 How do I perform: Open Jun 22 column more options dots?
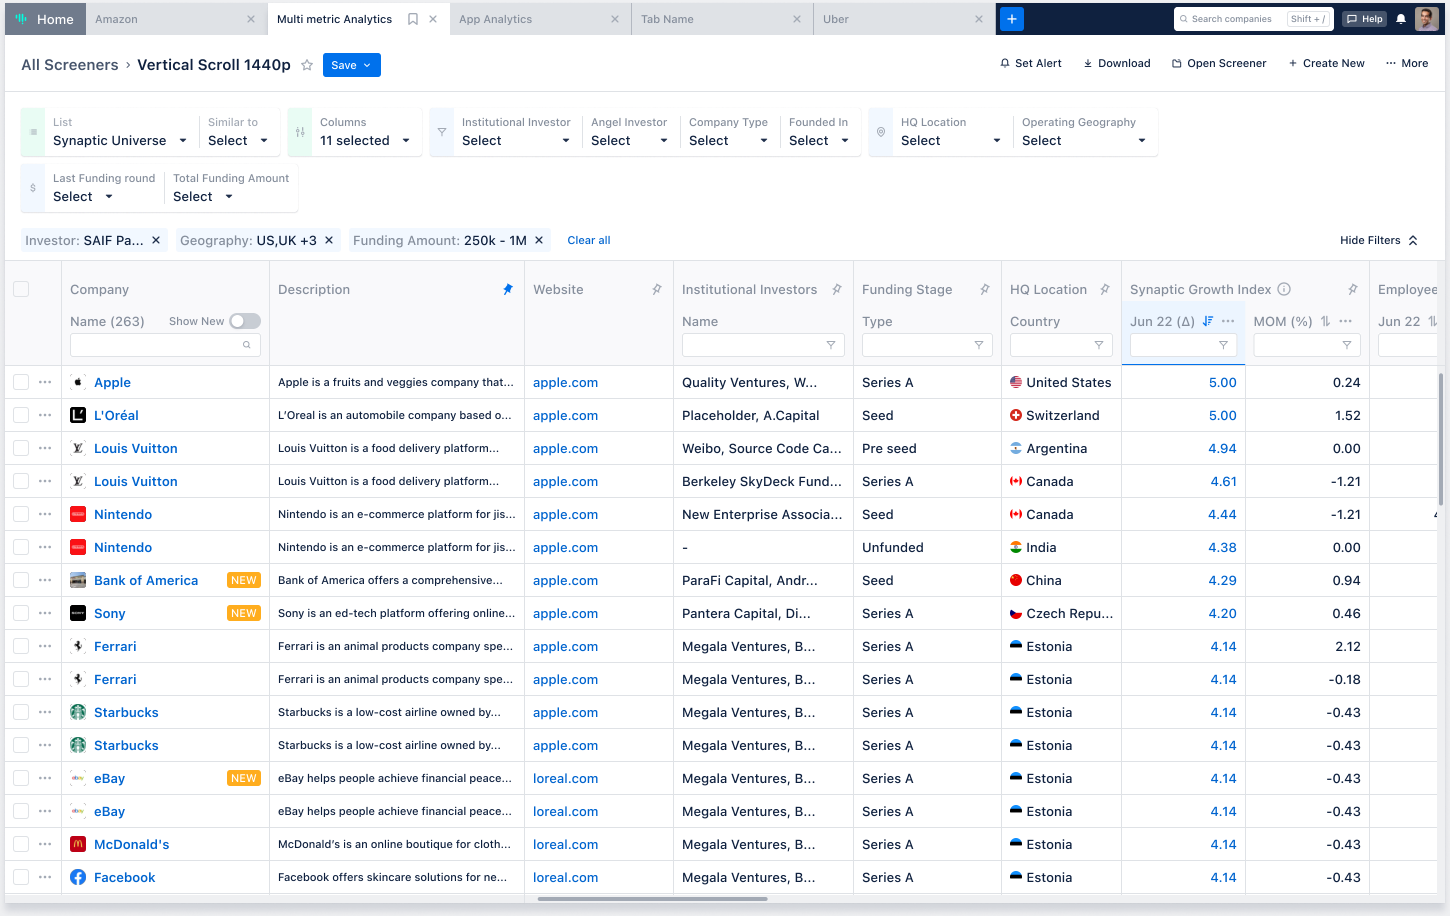click(x=1229, y=321)
